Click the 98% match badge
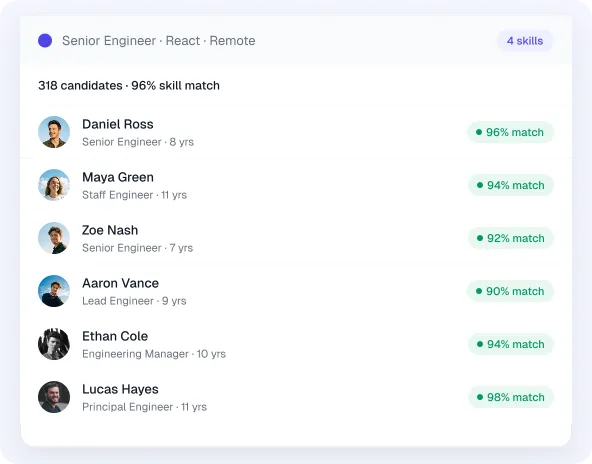592x464 pixels. pos(511,397)
